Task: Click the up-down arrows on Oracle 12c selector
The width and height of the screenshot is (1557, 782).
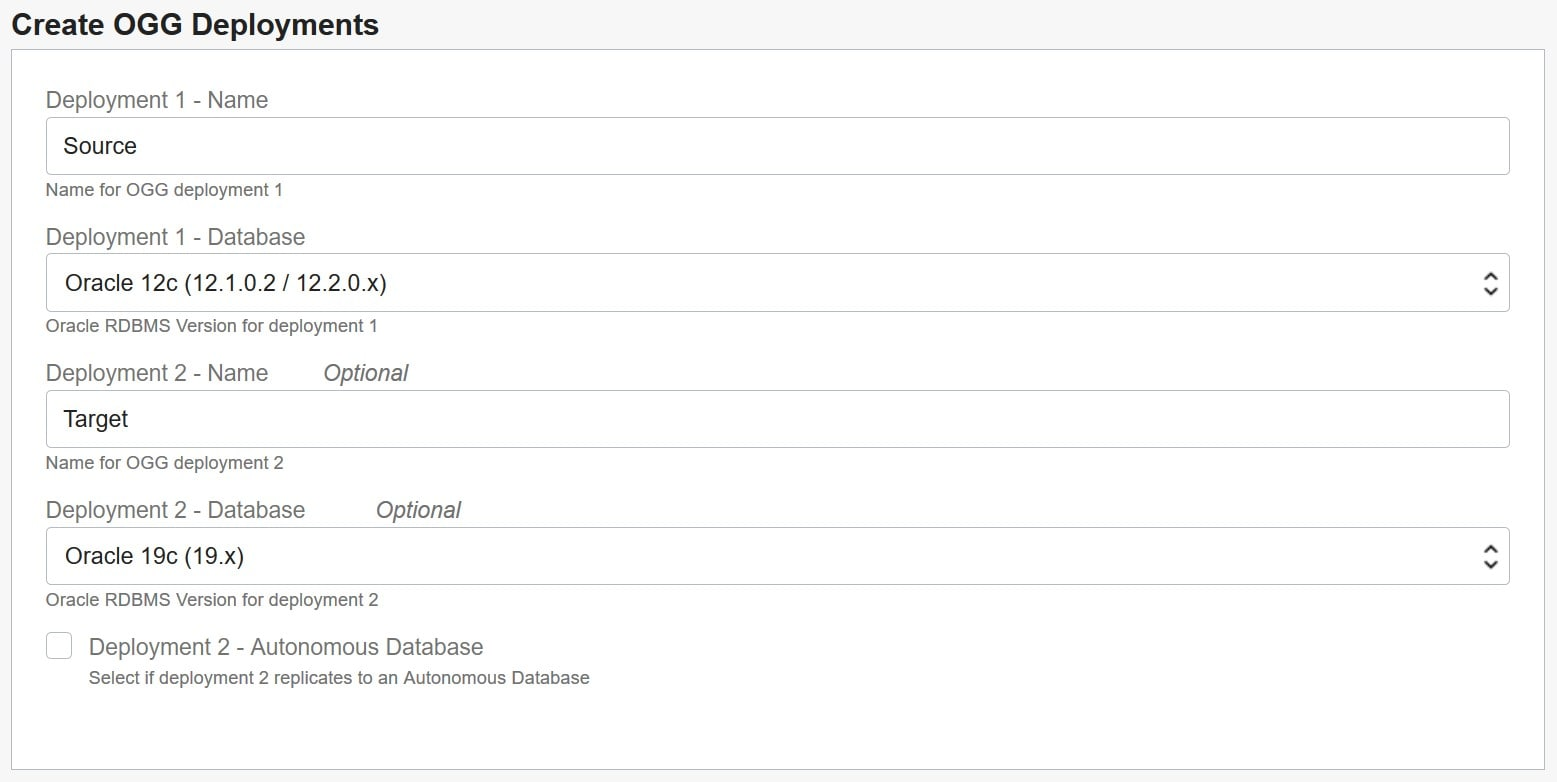Action: [1490, 284]
